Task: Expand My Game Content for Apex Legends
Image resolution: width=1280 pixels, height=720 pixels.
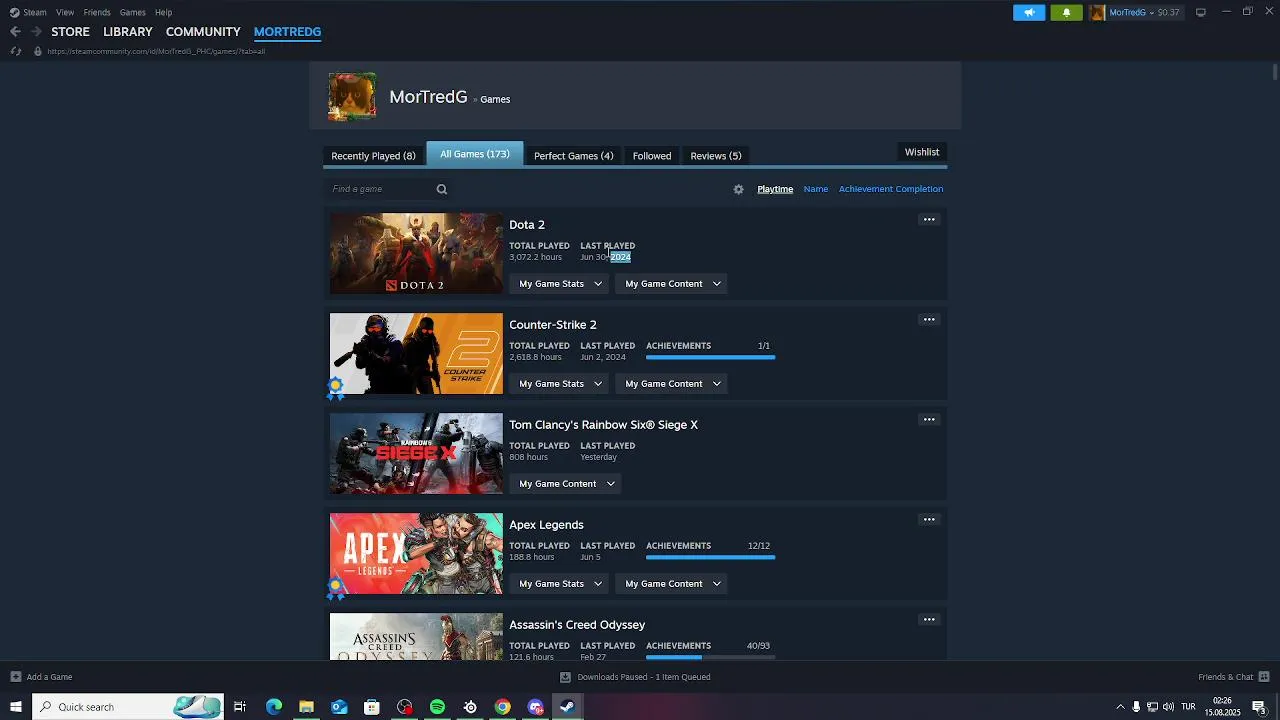Action: coord(672,584)
